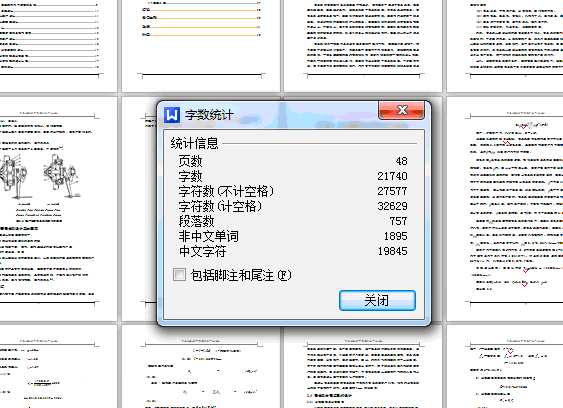Click the 页数 label
This screenshot has height=408, width=563.
pyautogui.click(x=190, y=161)
